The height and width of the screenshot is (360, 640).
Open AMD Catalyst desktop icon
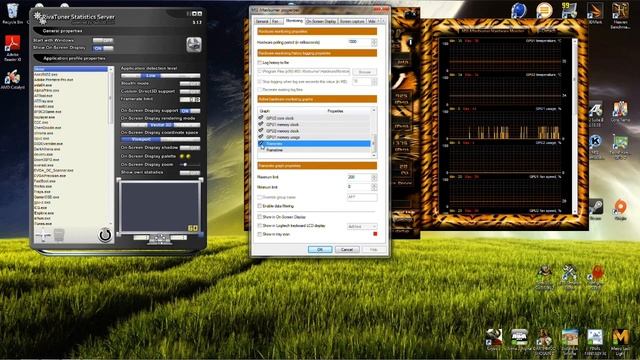pyautogui.click(x=13, y=80)
